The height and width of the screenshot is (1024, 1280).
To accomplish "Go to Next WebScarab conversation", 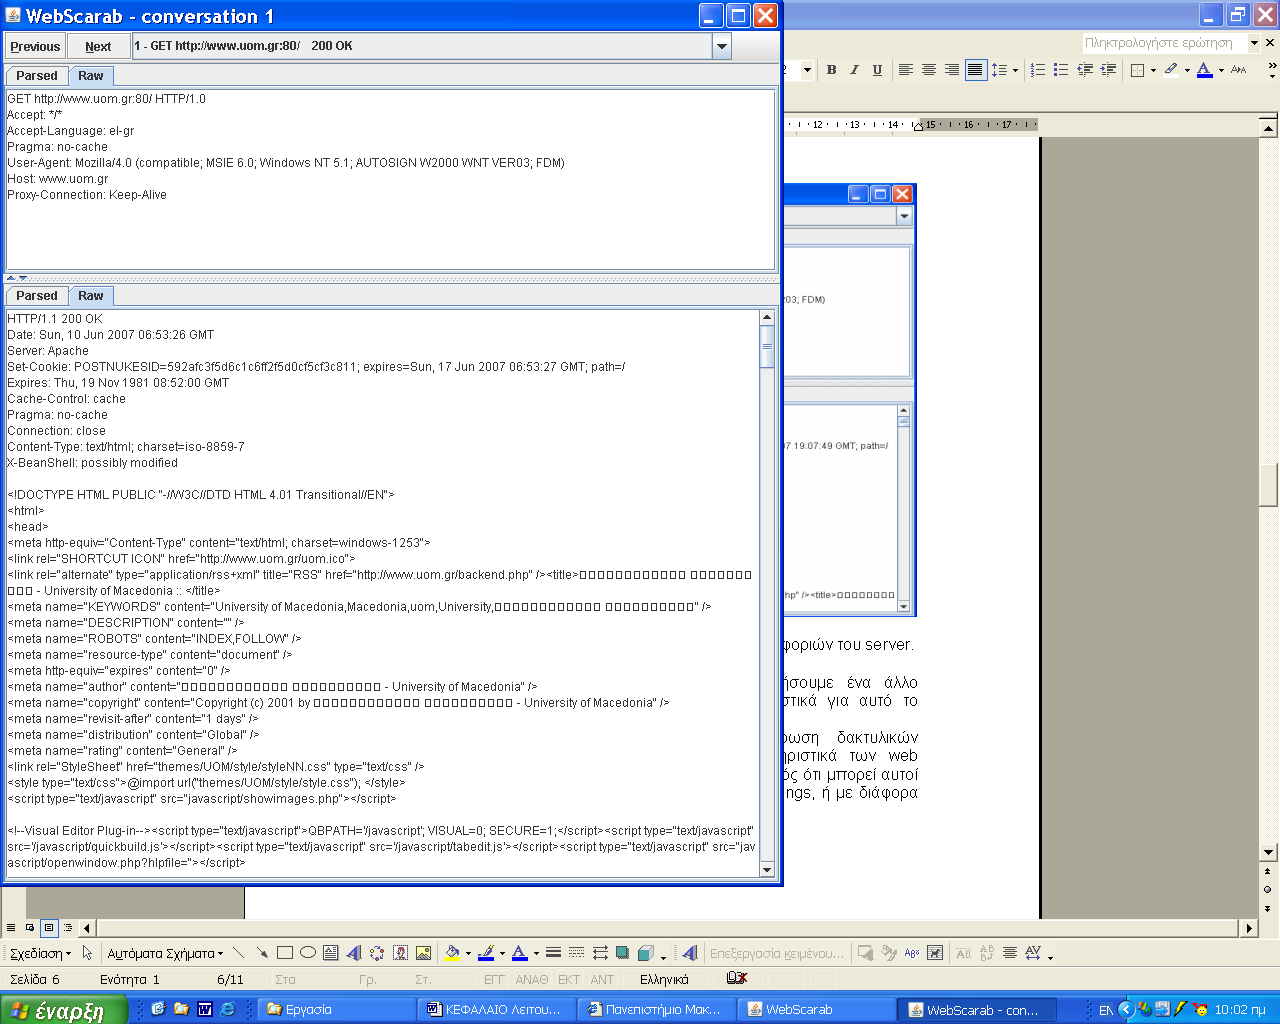I will (x=98, y=46).
